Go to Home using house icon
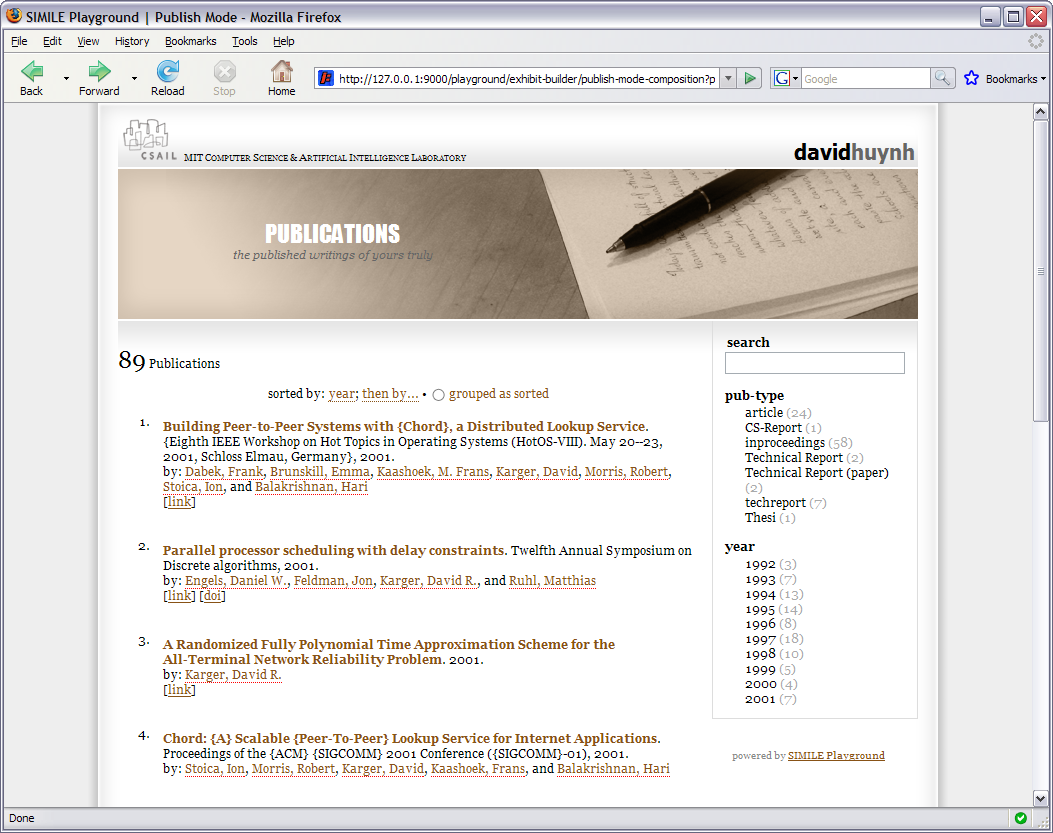This screenshot has height=833, width=1053. click(x=282, y=72)
